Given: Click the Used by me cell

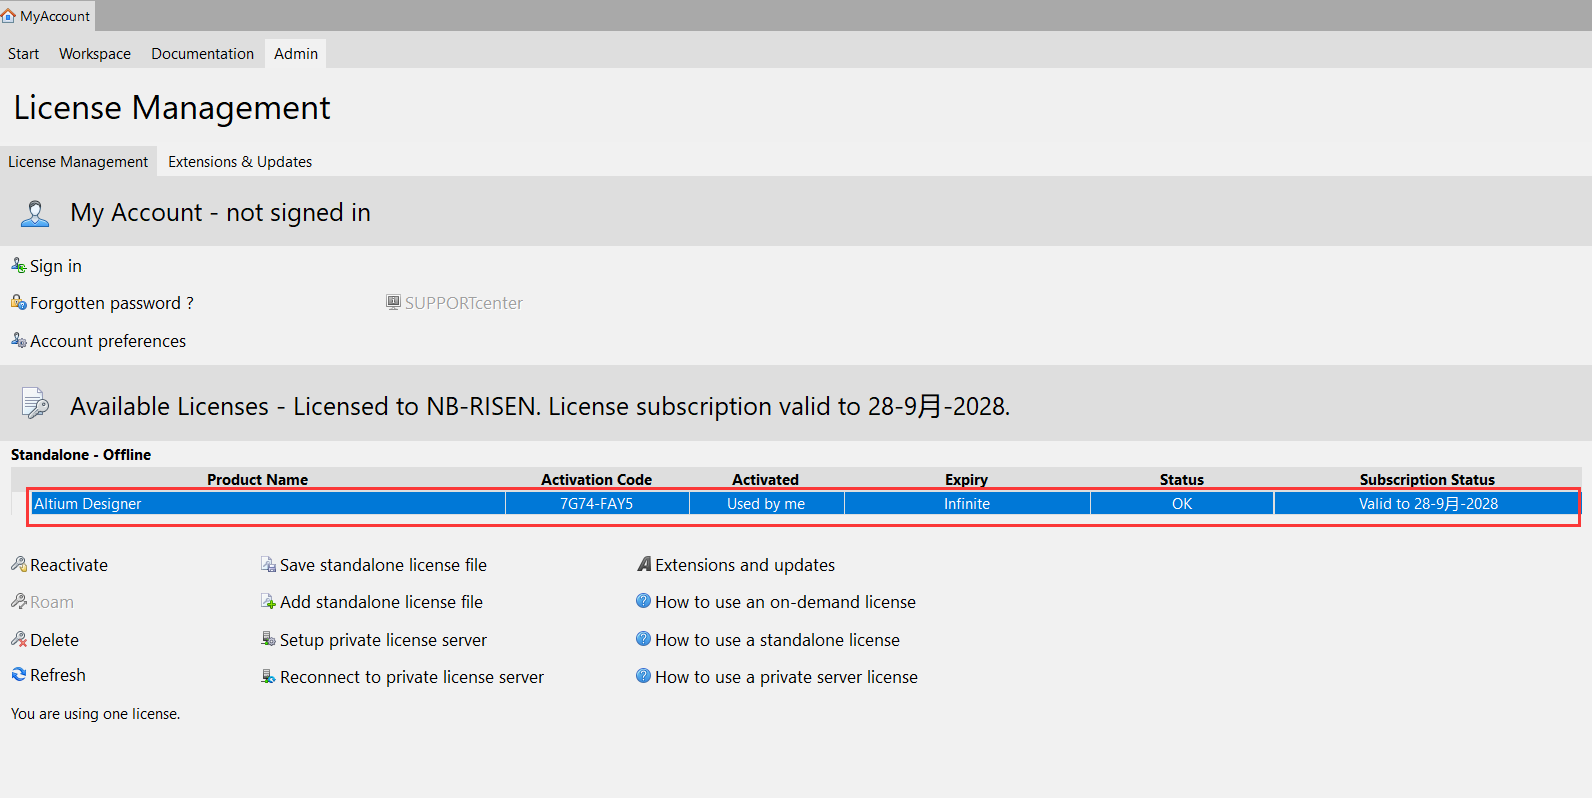Looking at the screenshot, I should click(x=766, y=504).
